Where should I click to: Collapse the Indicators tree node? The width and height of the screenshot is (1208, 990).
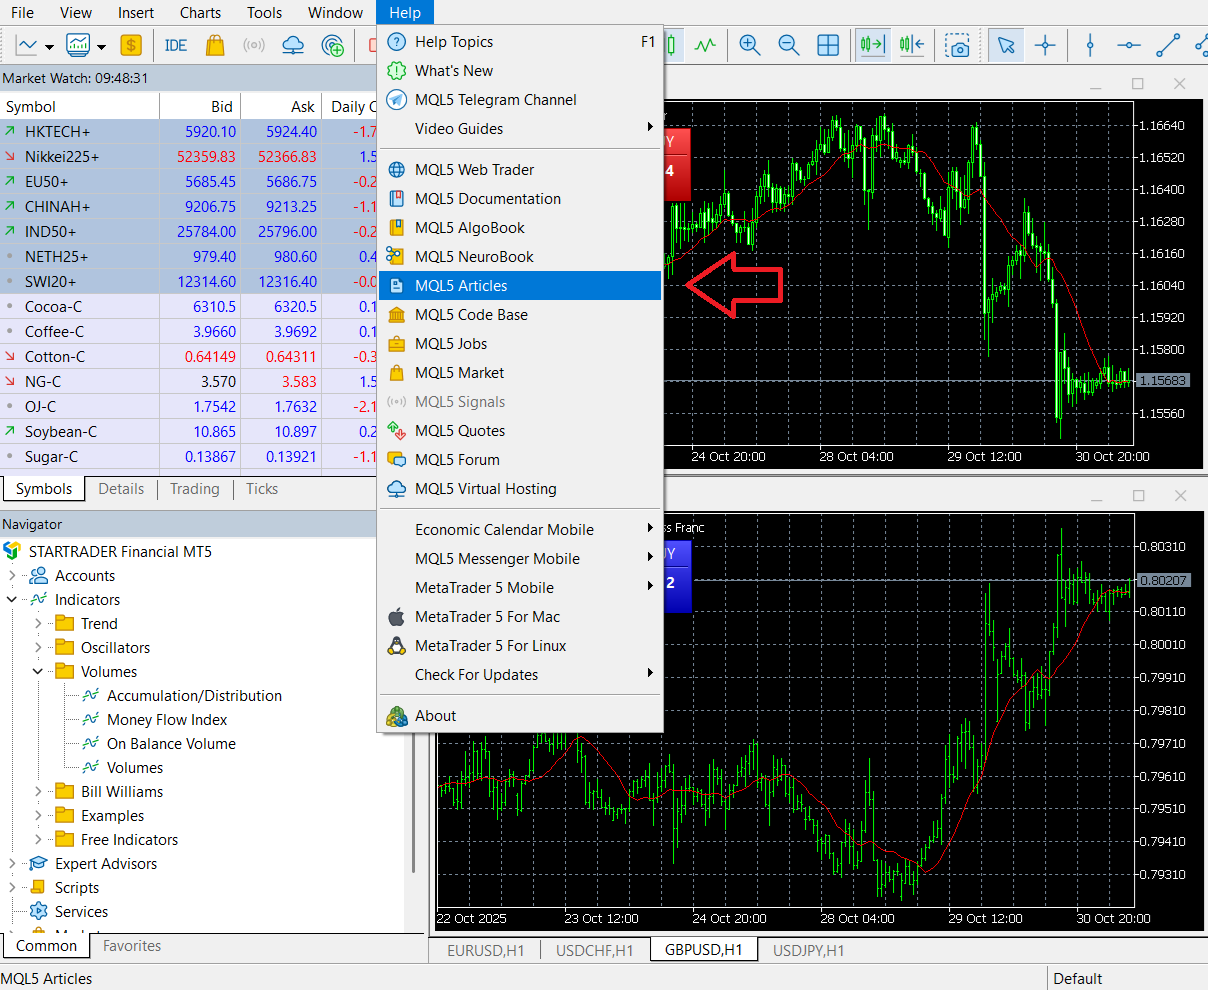[x=13, y=600]
